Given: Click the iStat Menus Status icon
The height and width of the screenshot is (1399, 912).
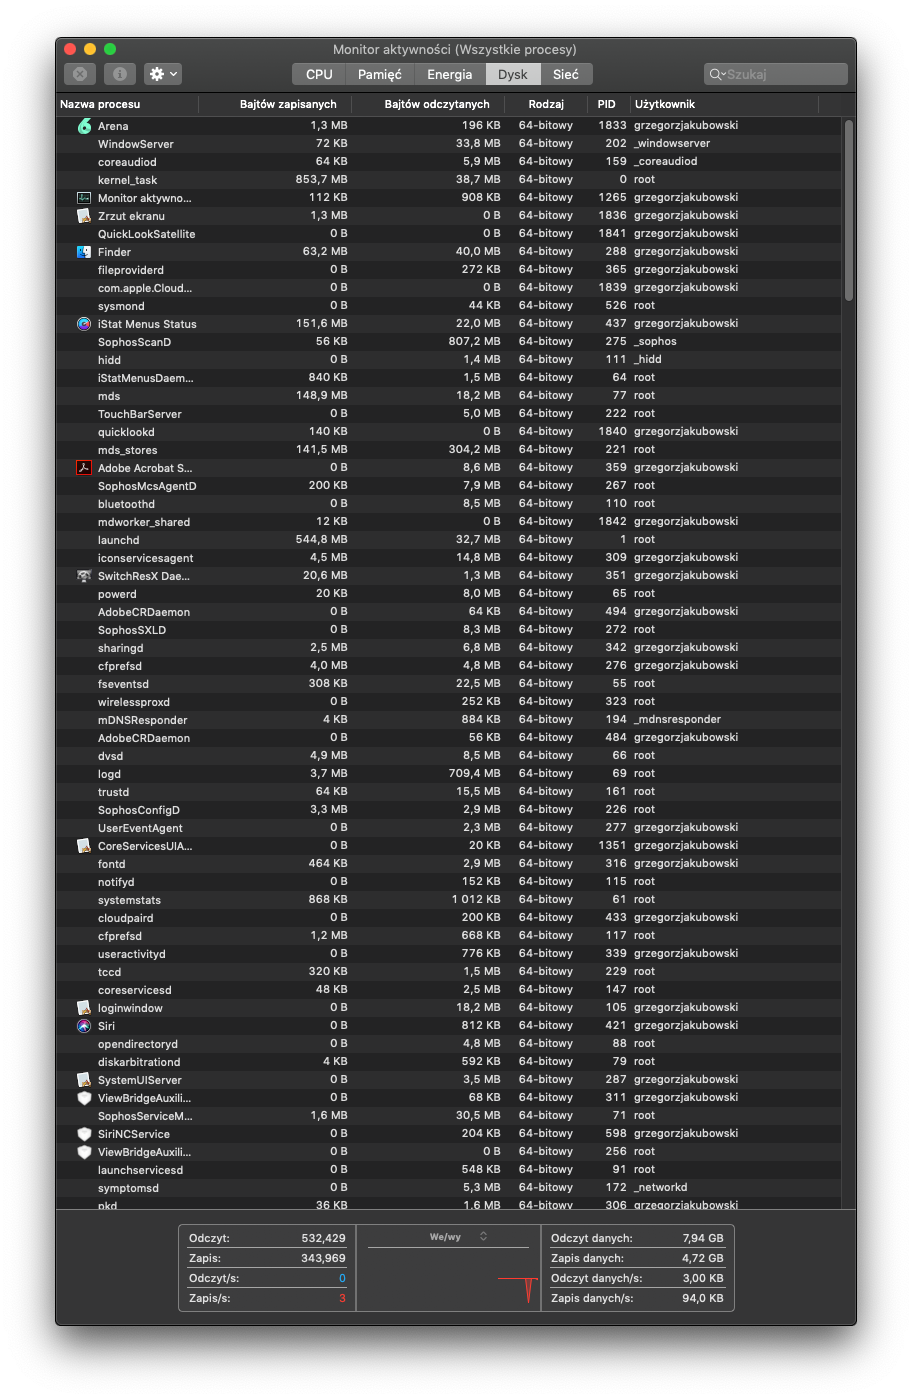Looking at the screenshot, I should (84, 324).
